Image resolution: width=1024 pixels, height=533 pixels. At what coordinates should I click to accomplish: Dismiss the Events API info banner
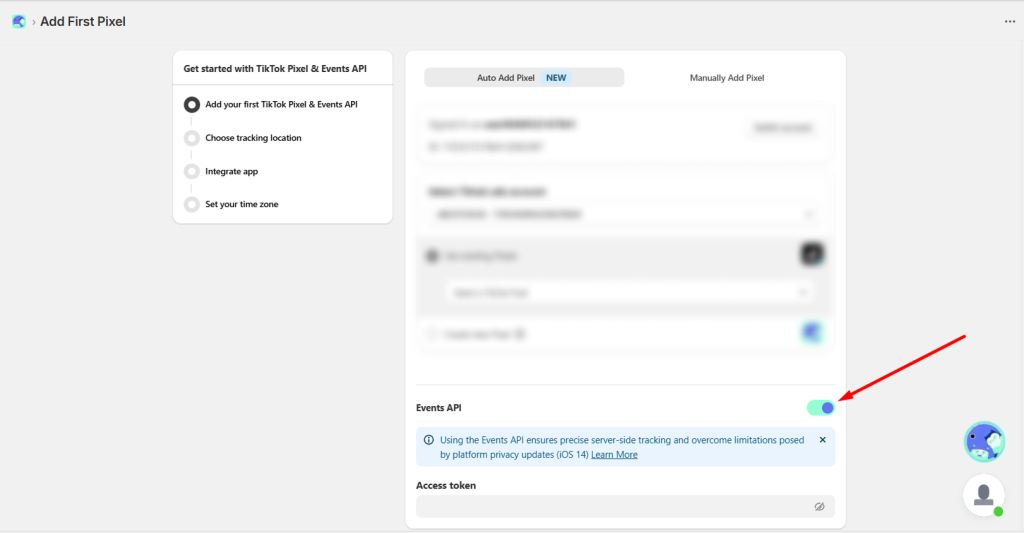[x=823, y=440]
